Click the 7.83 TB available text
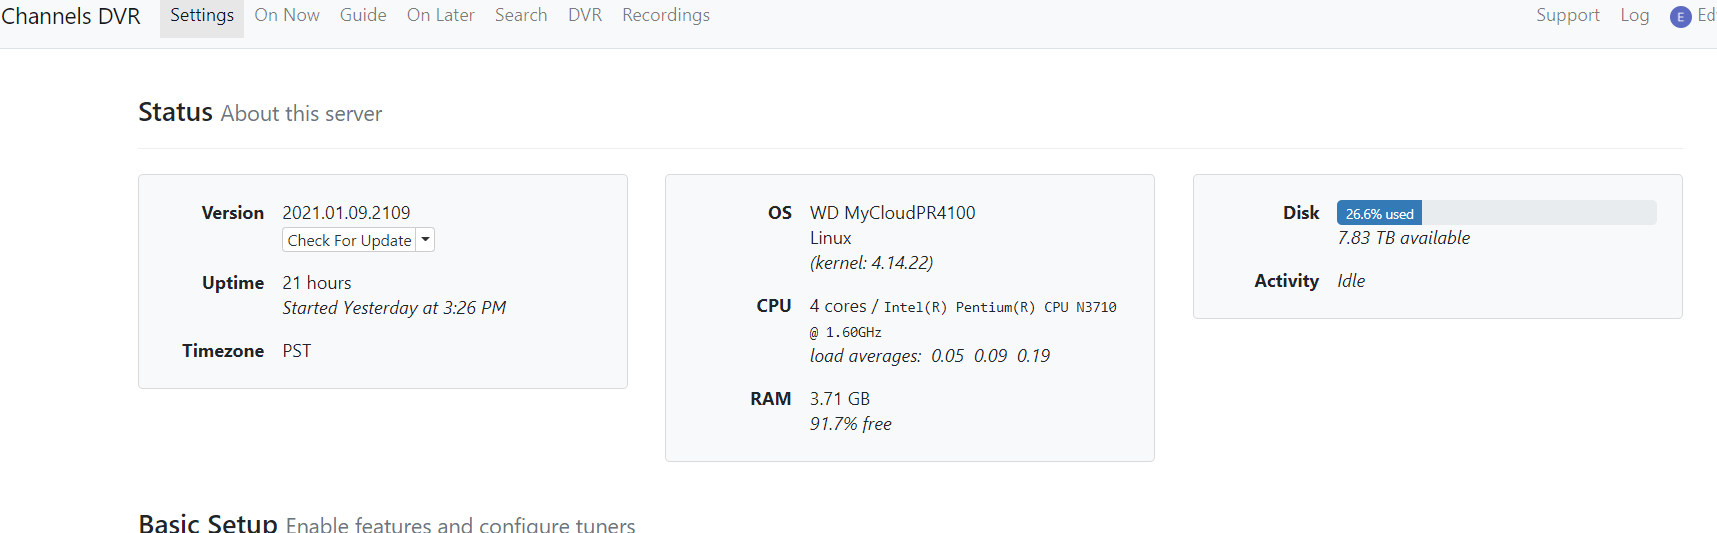 coord(1404,238)
